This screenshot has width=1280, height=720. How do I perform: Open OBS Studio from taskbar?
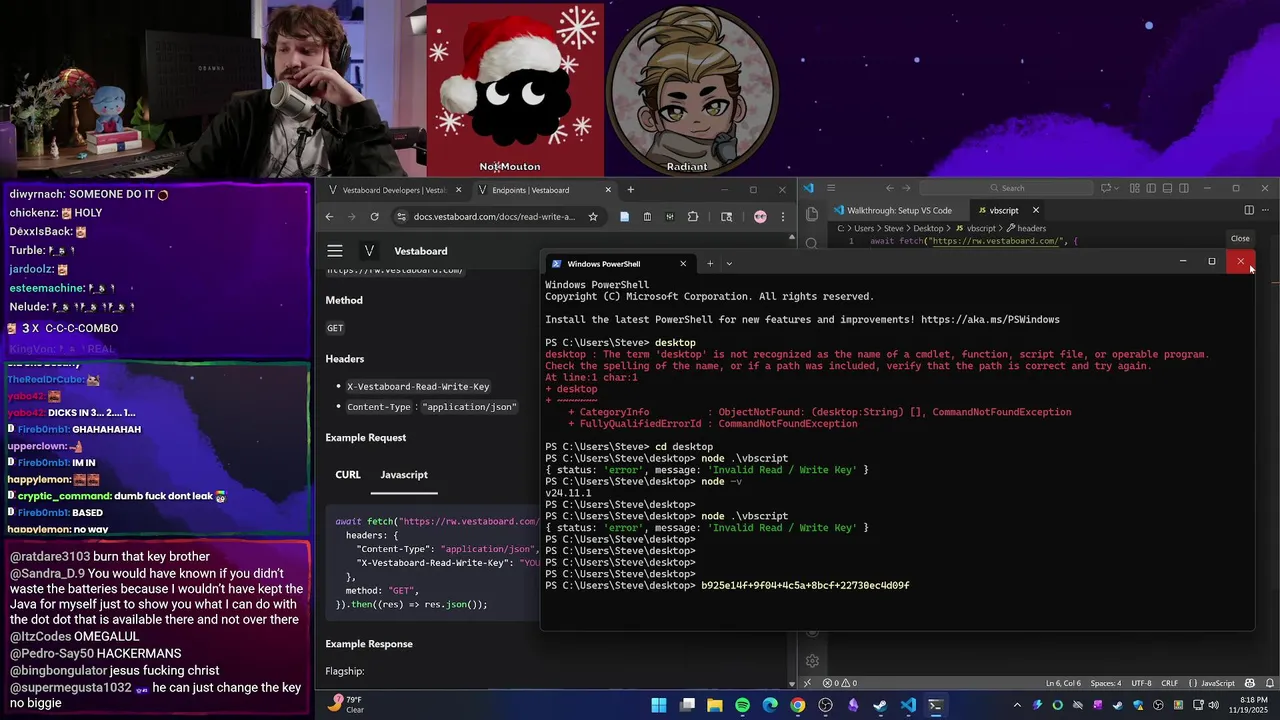(825, 705)
